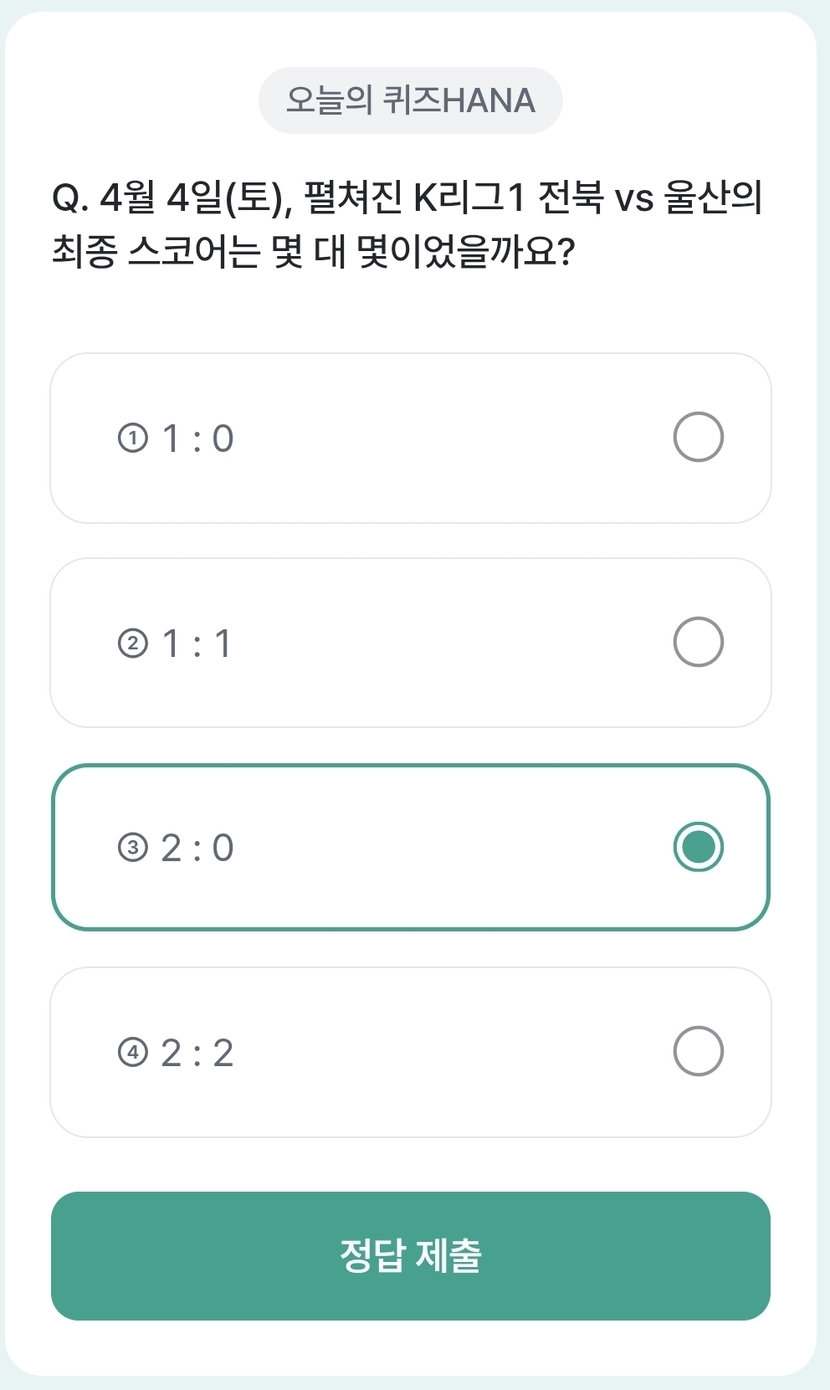Tap the circled number ④ icon
This screenshot has width=830, height=1390.
pos(132,1053)
